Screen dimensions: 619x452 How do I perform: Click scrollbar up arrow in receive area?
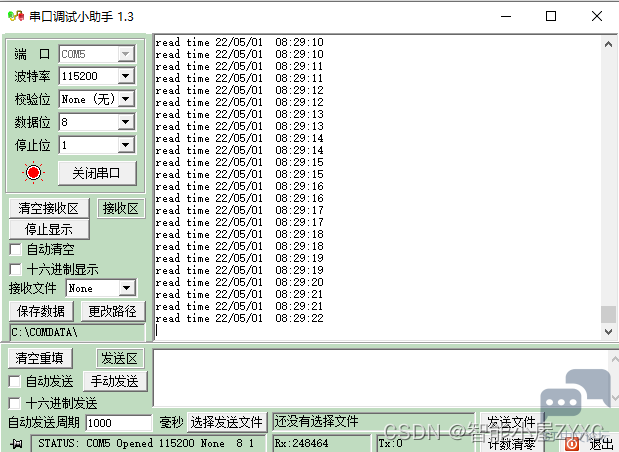608,43
